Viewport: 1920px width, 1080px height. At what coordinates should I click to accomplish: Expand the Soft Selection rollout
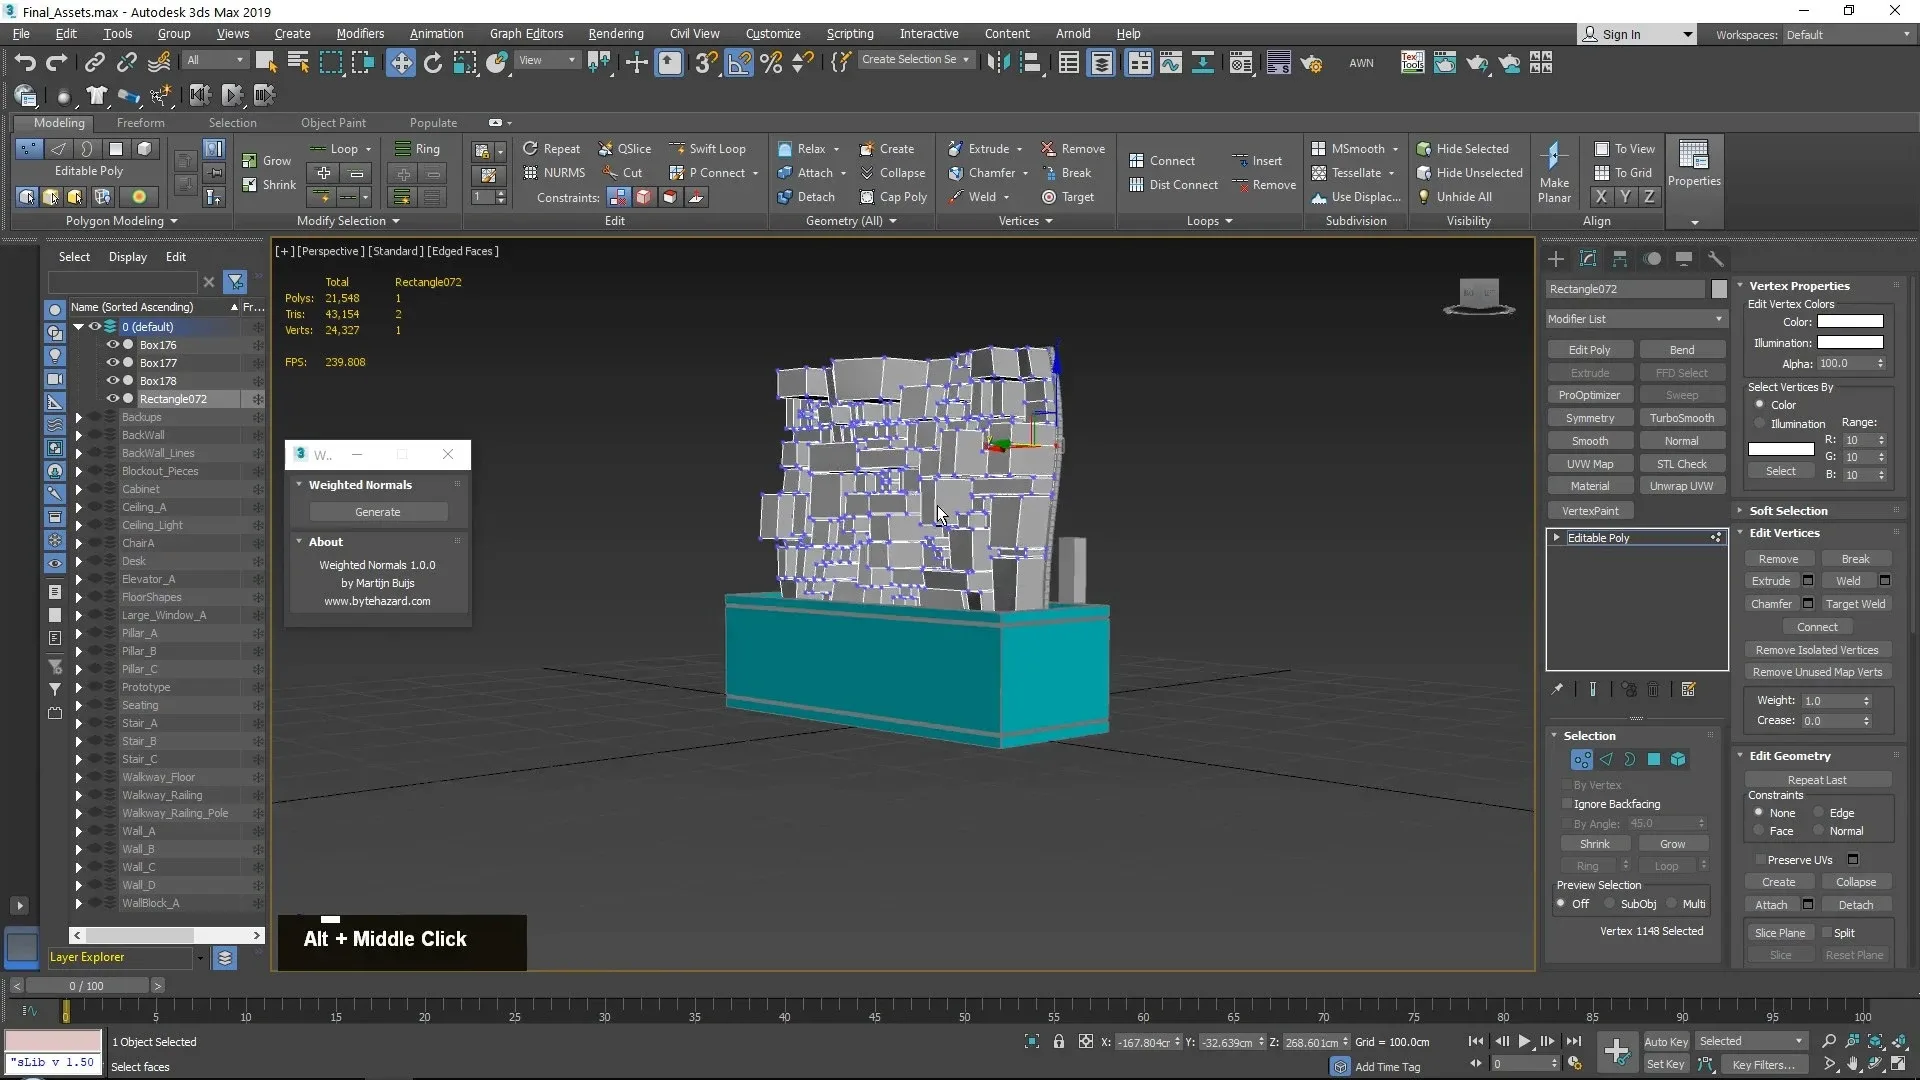pyautogui.click(x=1740, y=511)
